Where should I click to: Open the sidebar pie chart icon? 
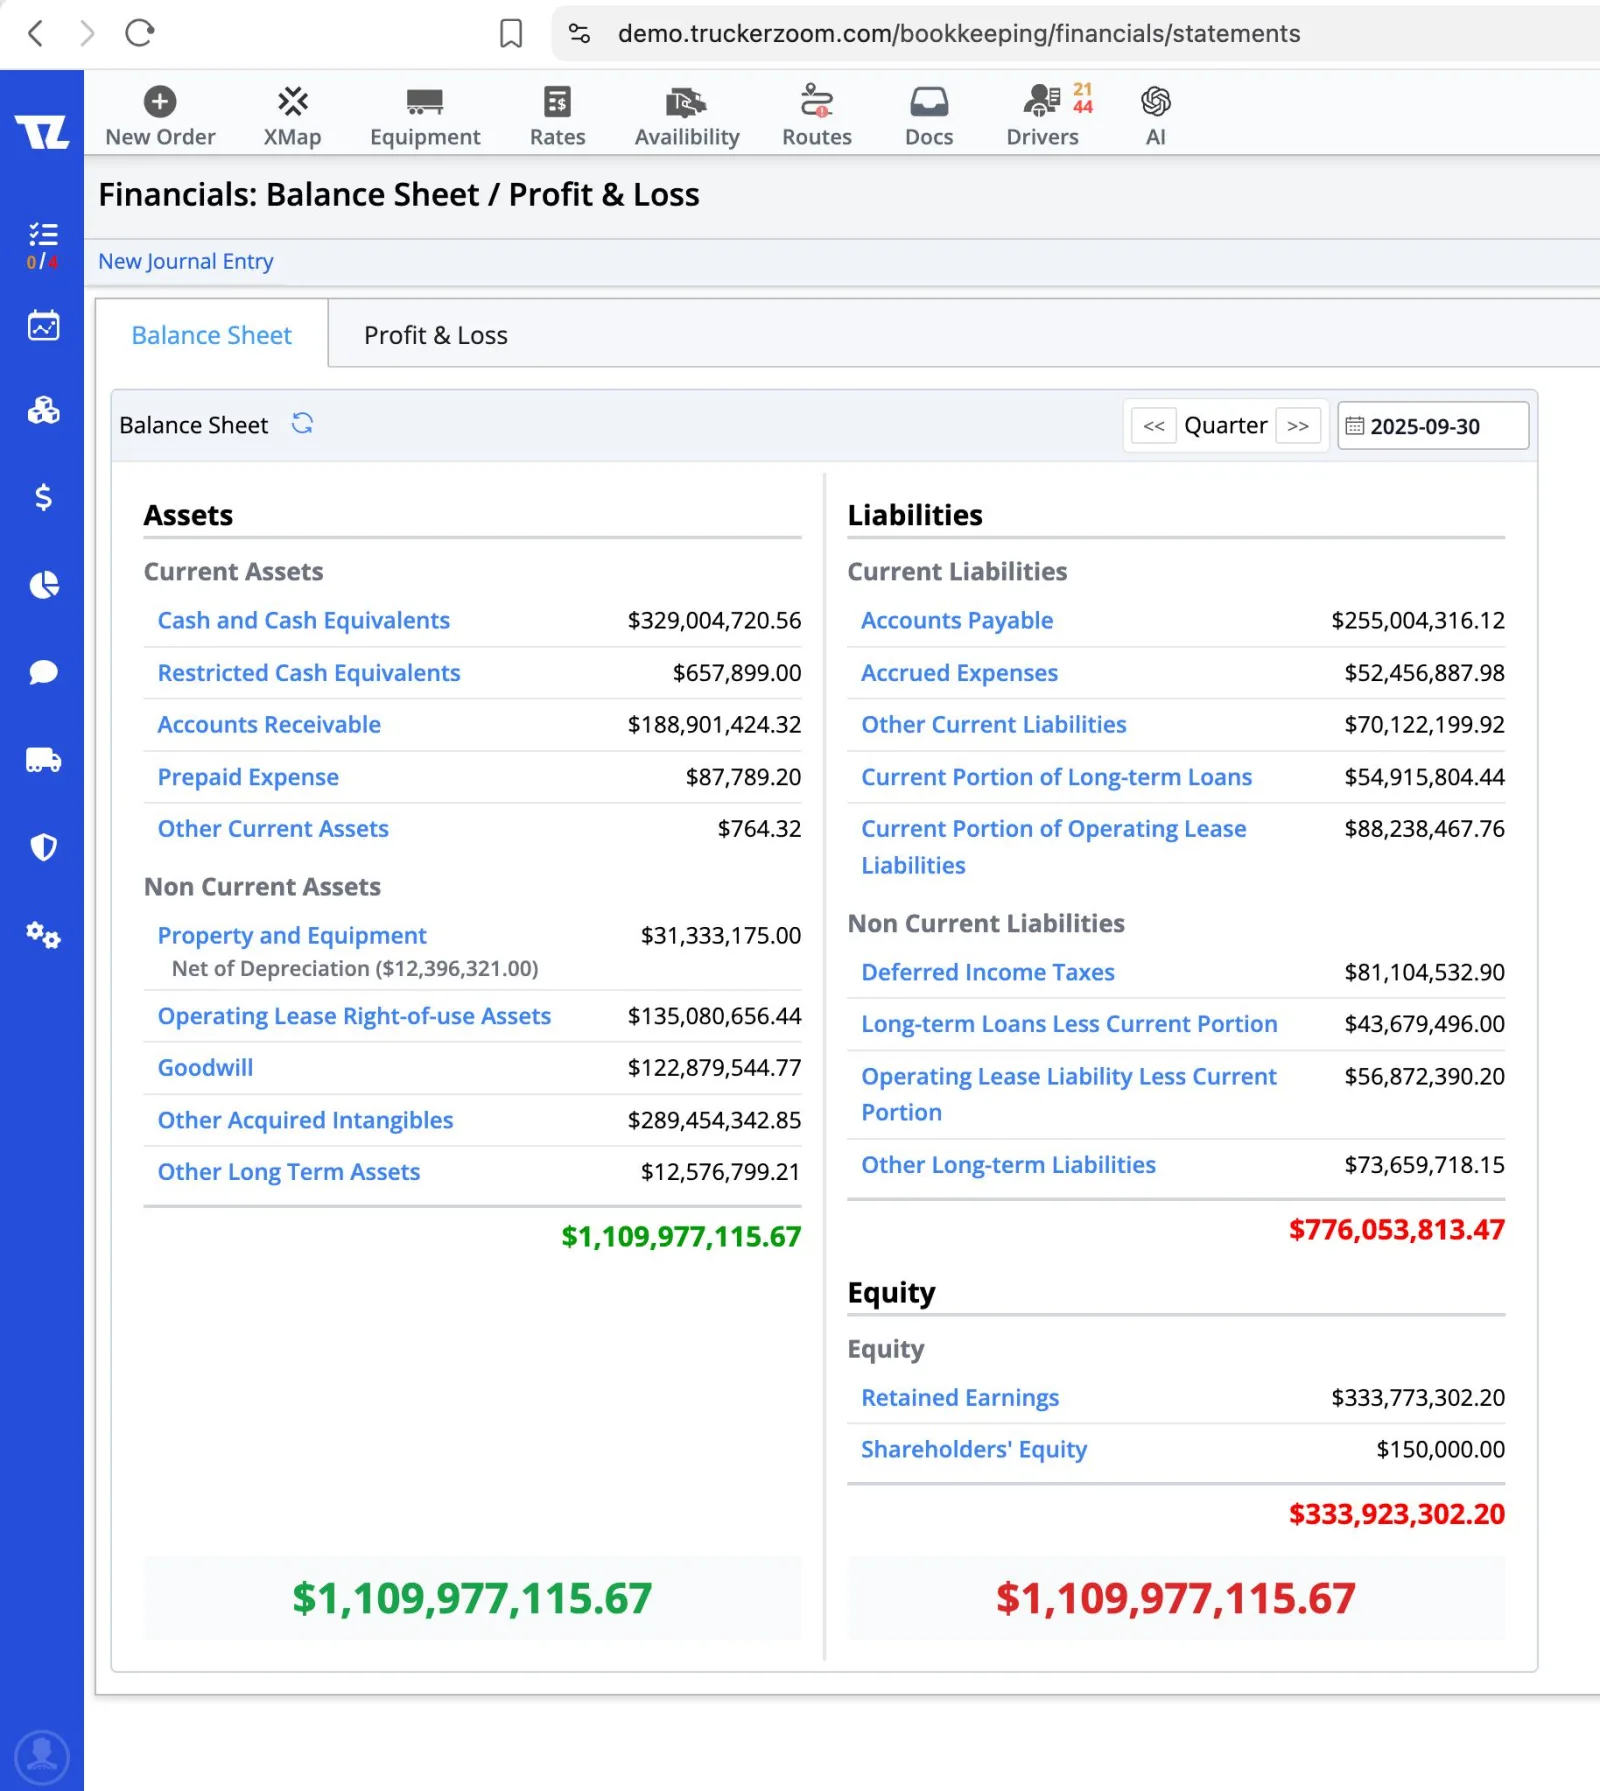43,585
